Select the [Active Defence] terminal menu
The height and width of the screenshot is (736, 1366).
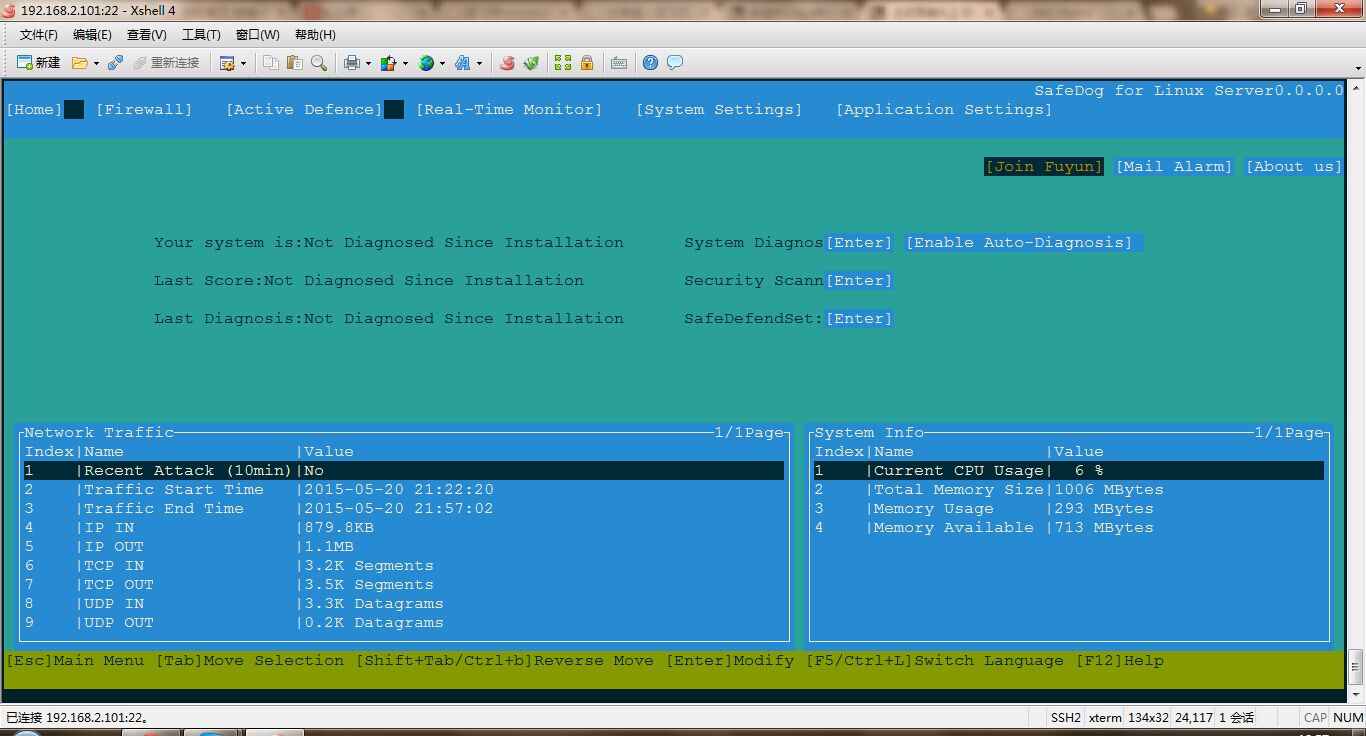pyautogui.click(x=304, y=110)
